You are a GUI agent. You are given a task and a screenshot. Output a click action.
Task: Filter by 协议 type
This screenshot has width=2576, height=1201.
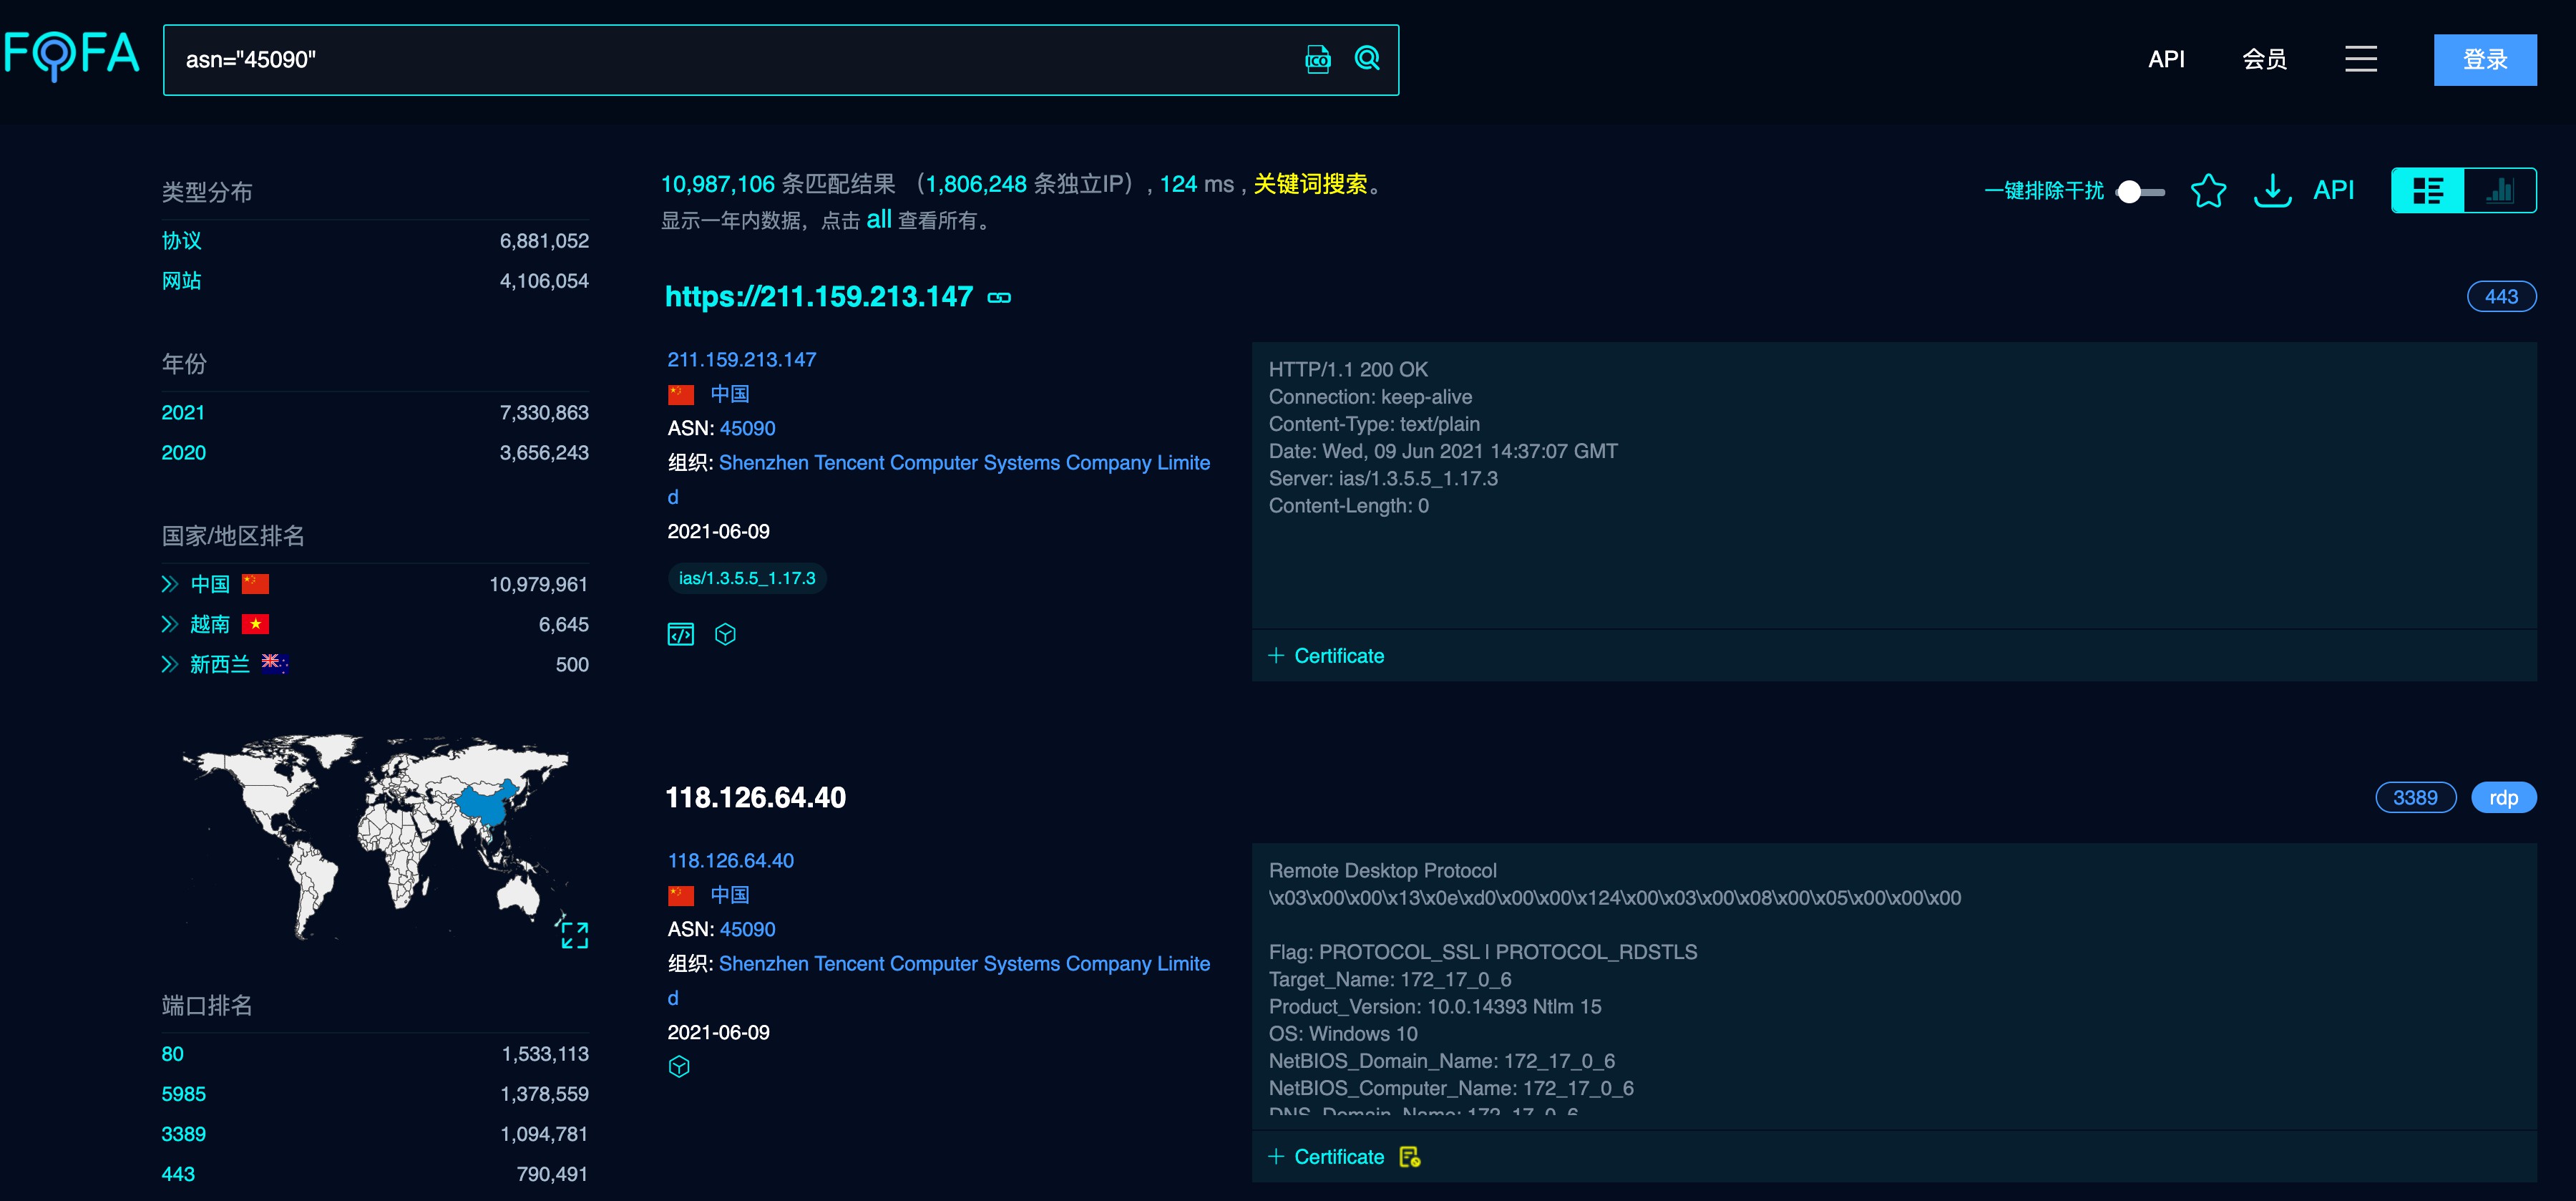[181, 240]
